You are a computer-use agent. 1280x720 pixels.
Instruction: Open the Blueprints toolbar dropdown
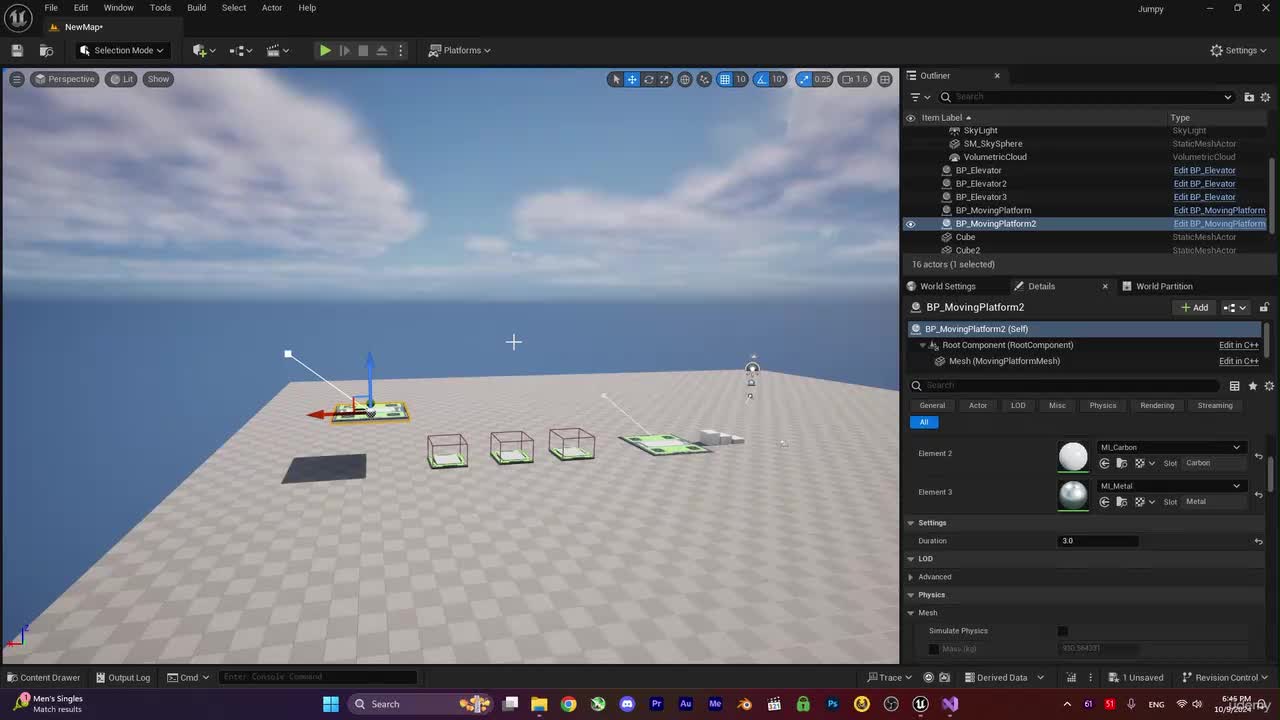(240, 50)
